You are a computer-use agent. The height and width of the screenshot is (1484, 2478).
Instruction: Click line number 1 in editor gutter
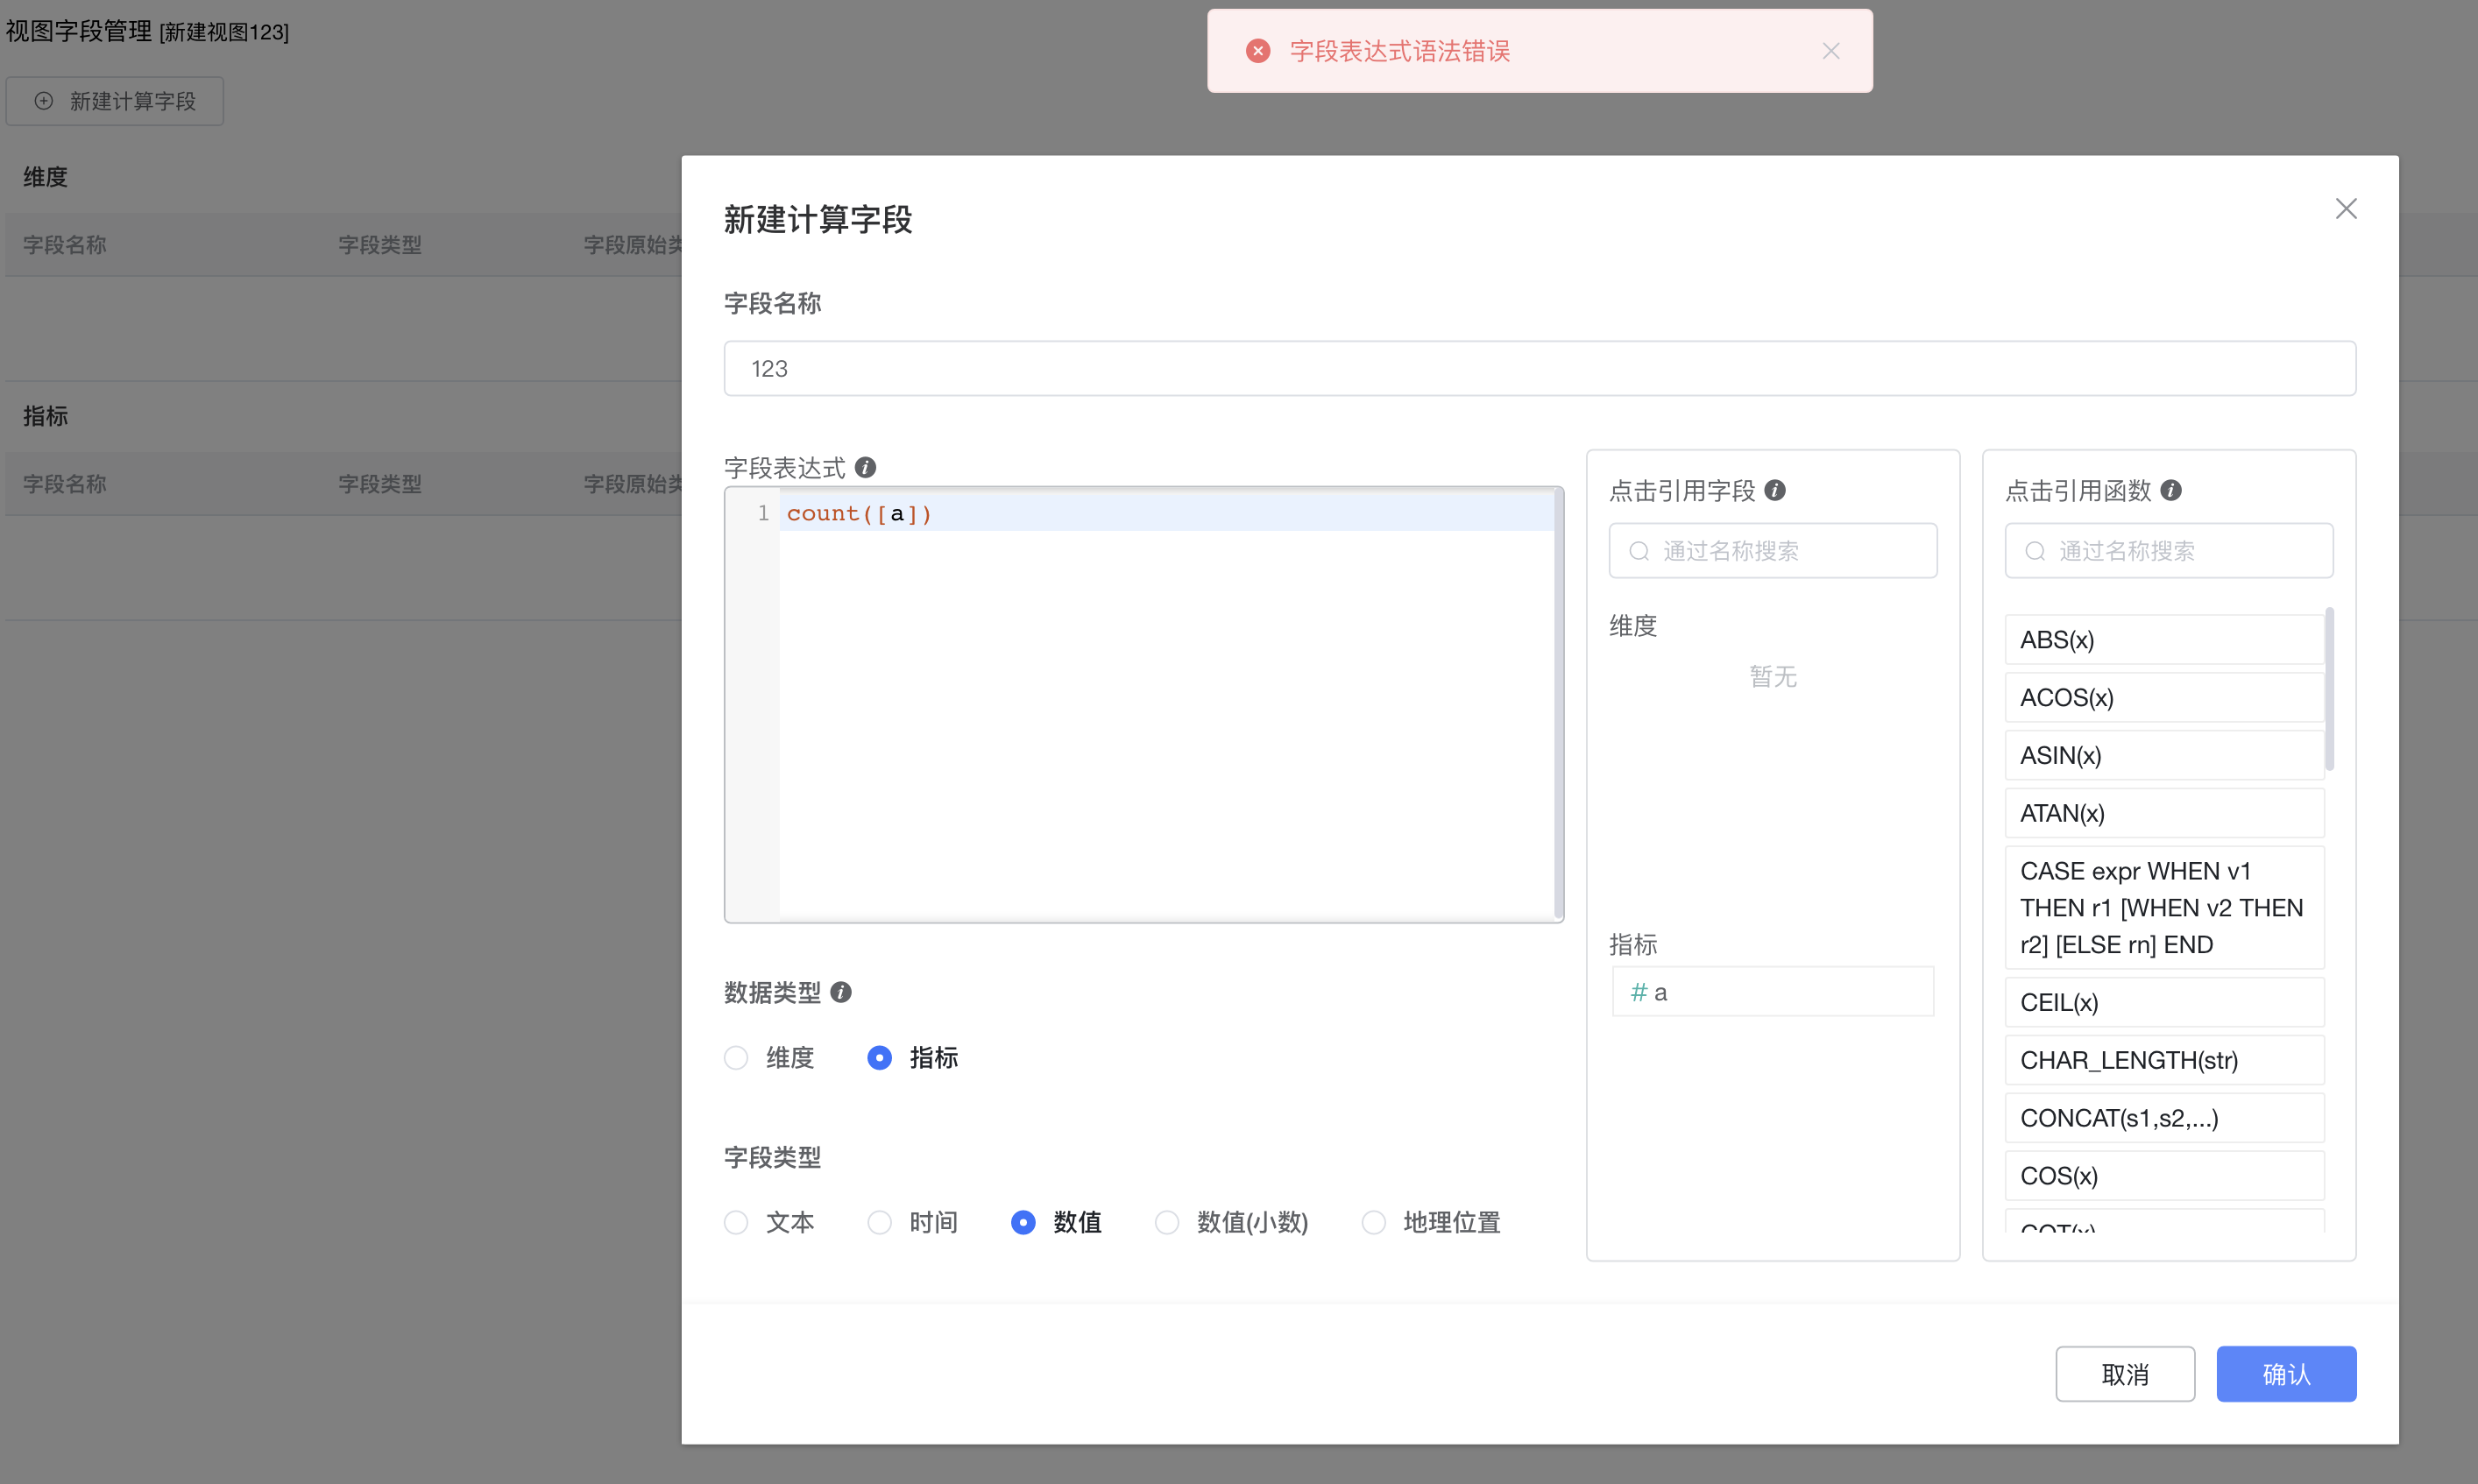763,513
